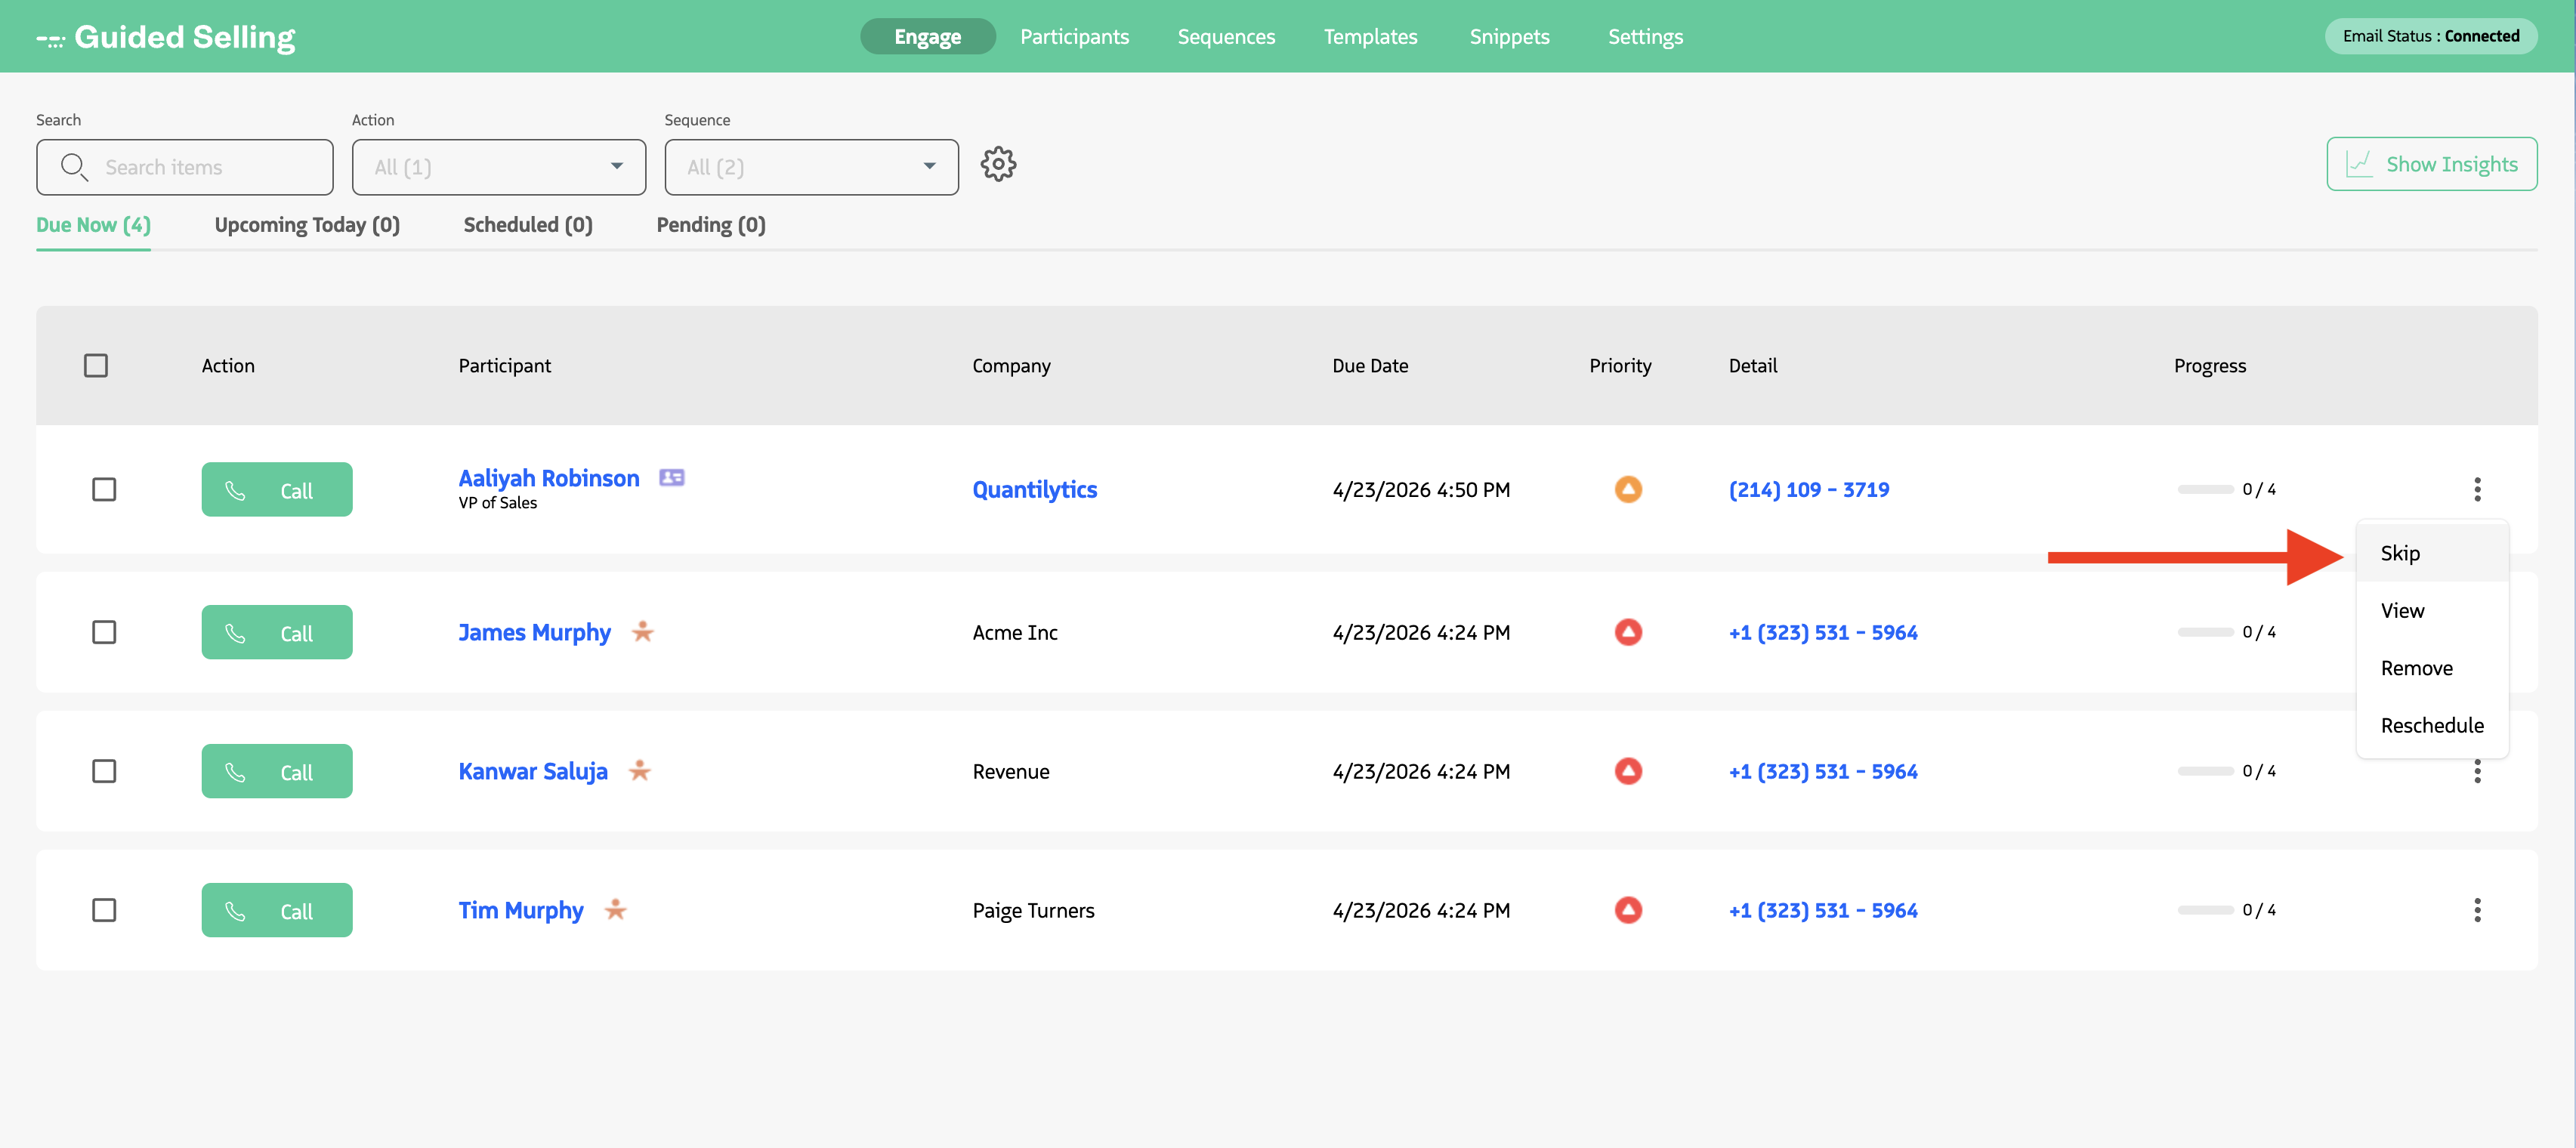The height and width of the screenshot is (1148, 2576).
Task: Check the box for James Murphy's row
Action: pyautogui.click(x=104, y=633)
